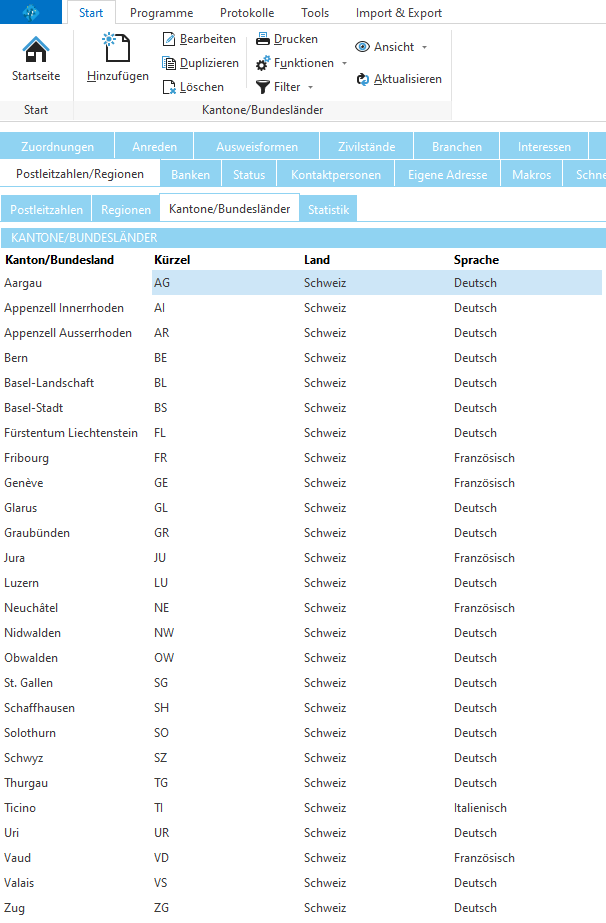Click the Aktualisieren refresh icon

[363, 79]
